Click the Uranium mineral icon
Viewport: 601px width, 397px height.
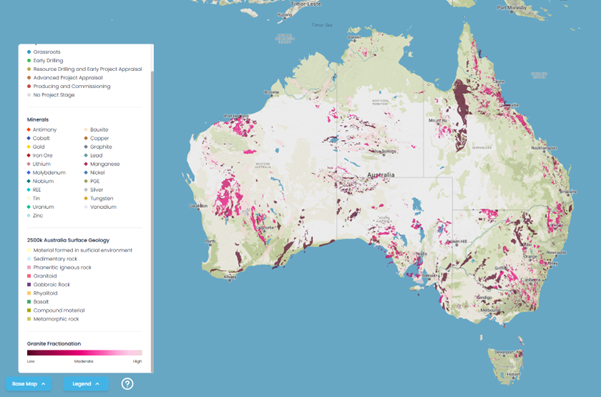click(x=29, y=207)
